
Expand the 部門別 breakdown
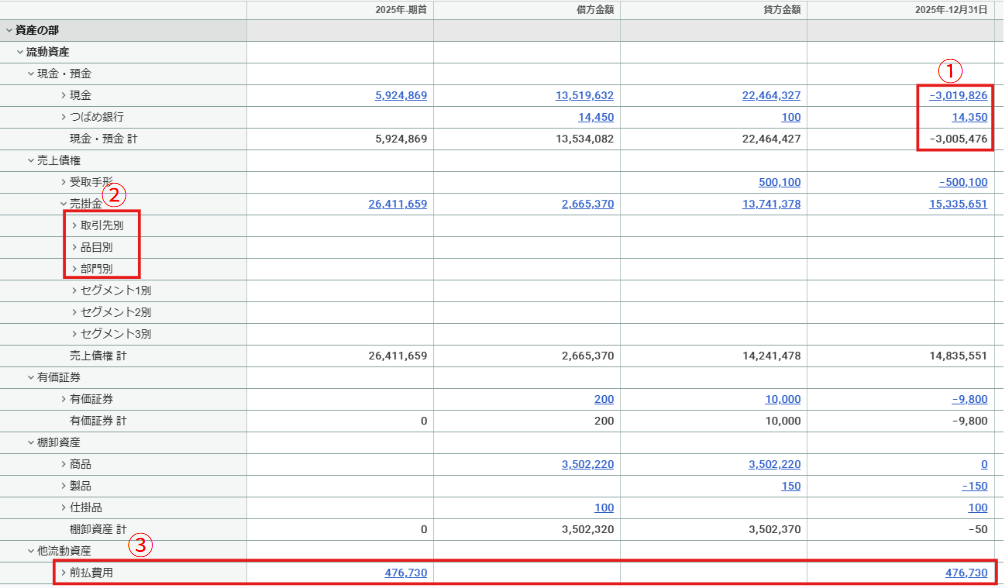click(x=74, y=269)
